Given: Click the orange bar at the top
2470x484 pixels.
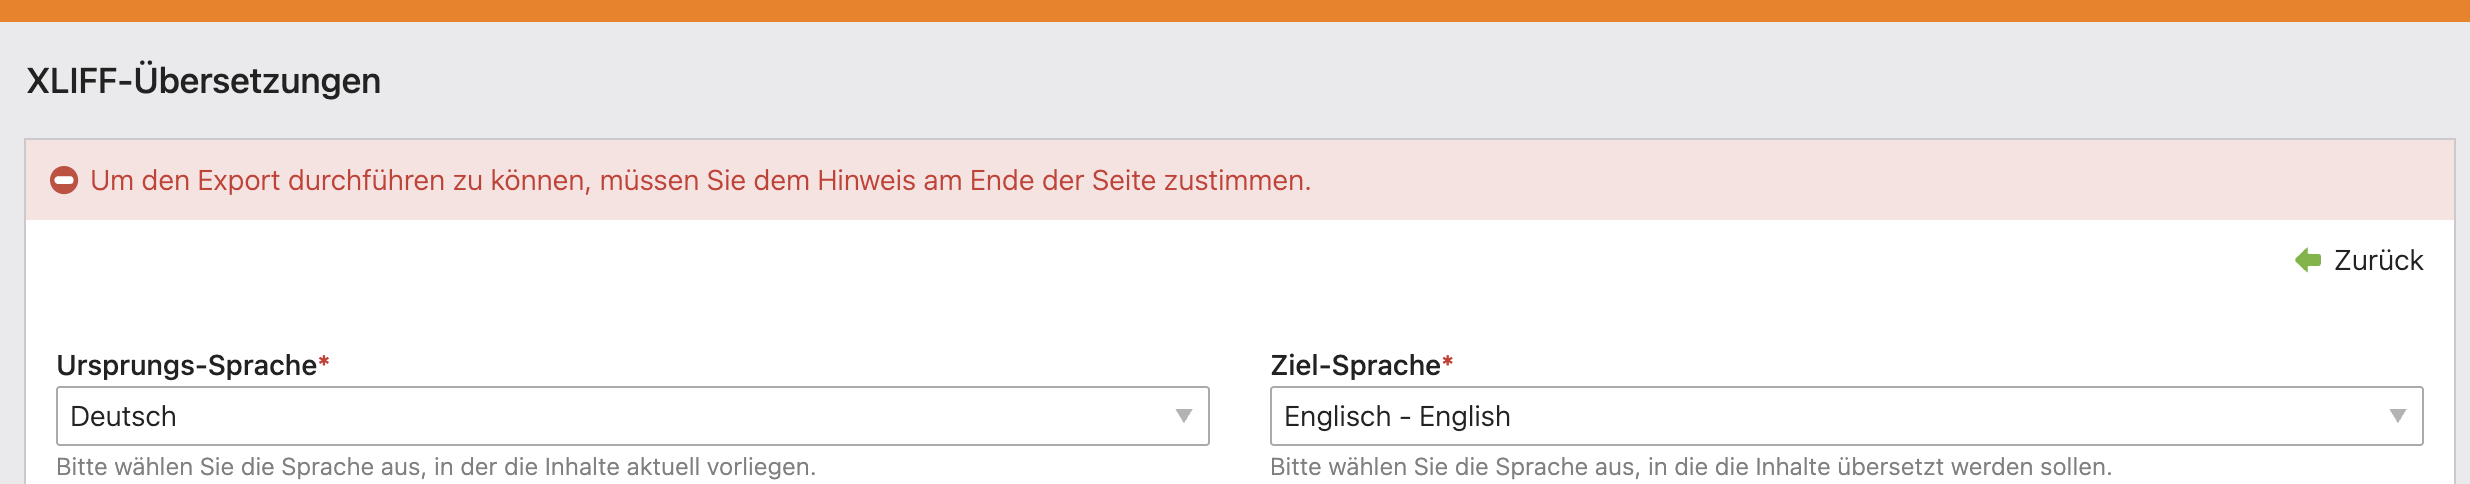Looking at the screenshot, I should (x=1235, y=10).
